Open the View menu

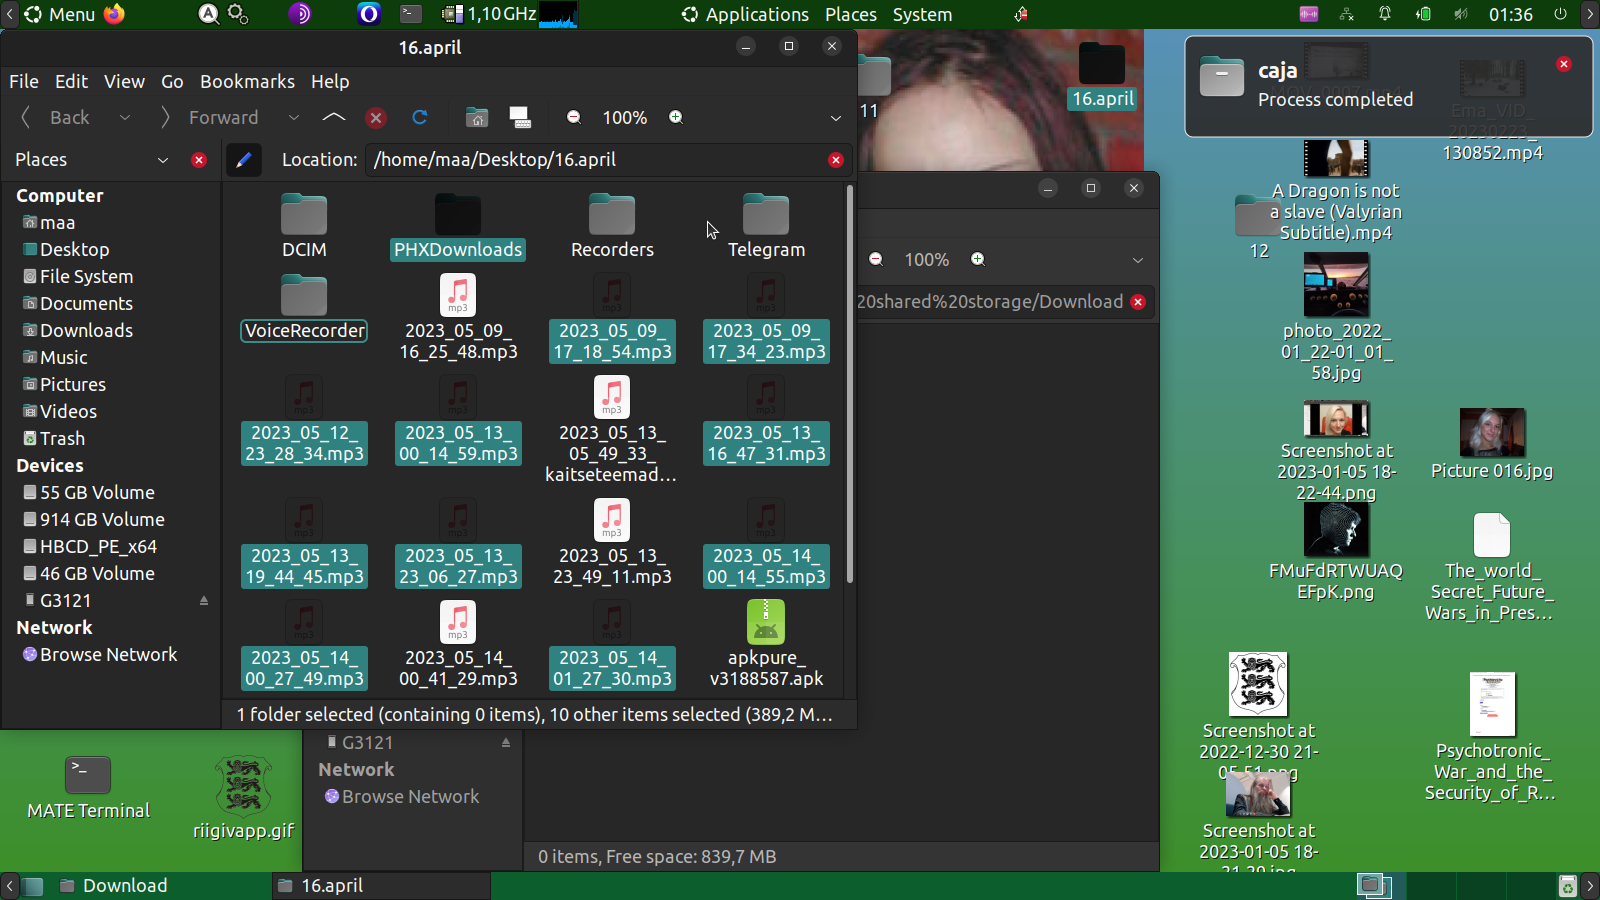pos(124,82)
